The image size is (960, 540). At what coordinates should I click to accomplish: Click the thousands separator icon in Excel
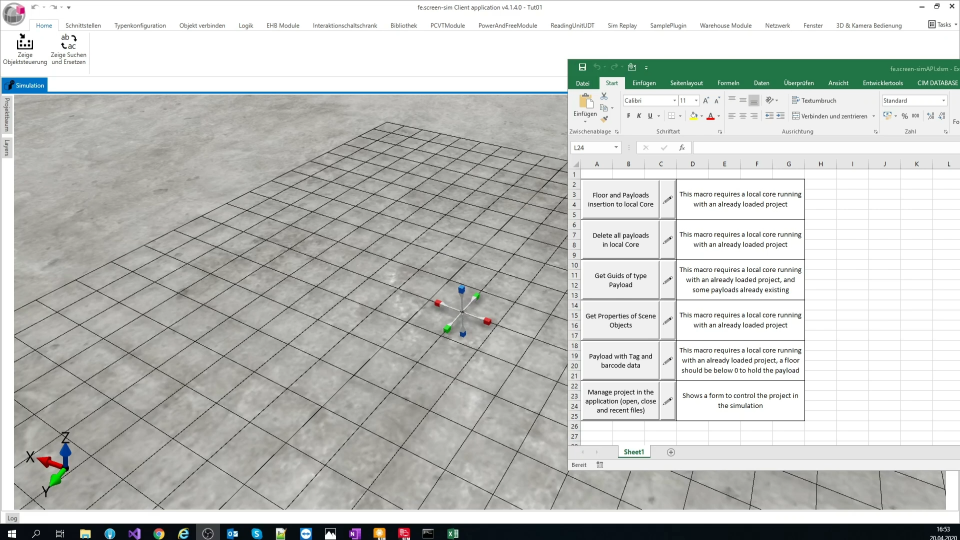tap(915, 116)
